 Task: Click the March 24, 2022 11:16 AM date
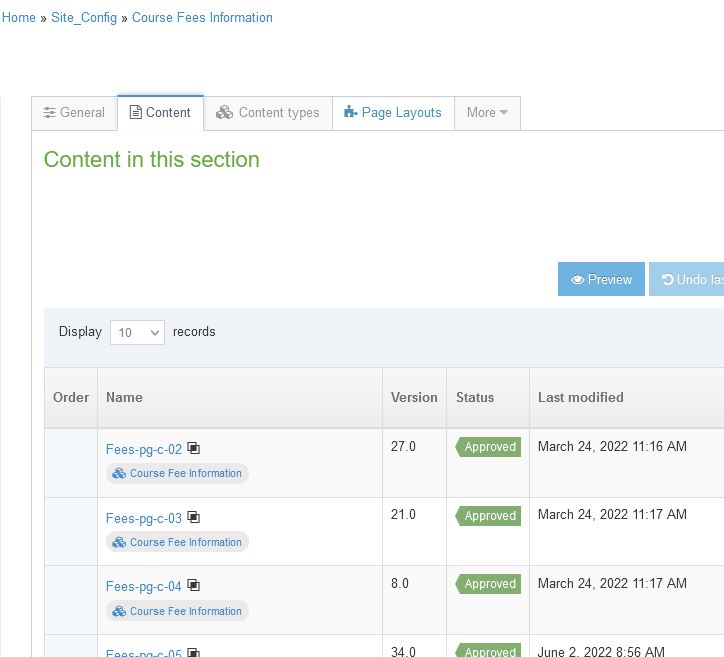tap(612, 446)
